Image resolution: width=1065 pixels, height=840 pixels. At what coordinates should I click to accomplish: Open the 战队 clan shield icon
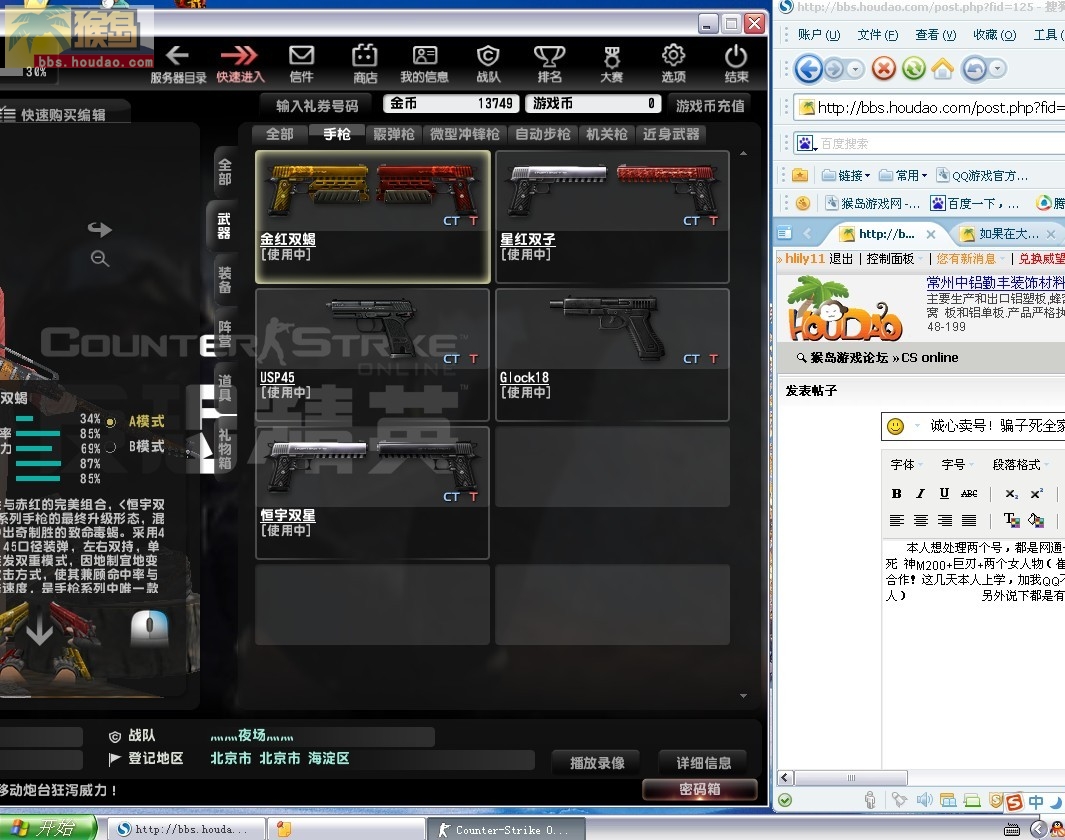[488, 64]
